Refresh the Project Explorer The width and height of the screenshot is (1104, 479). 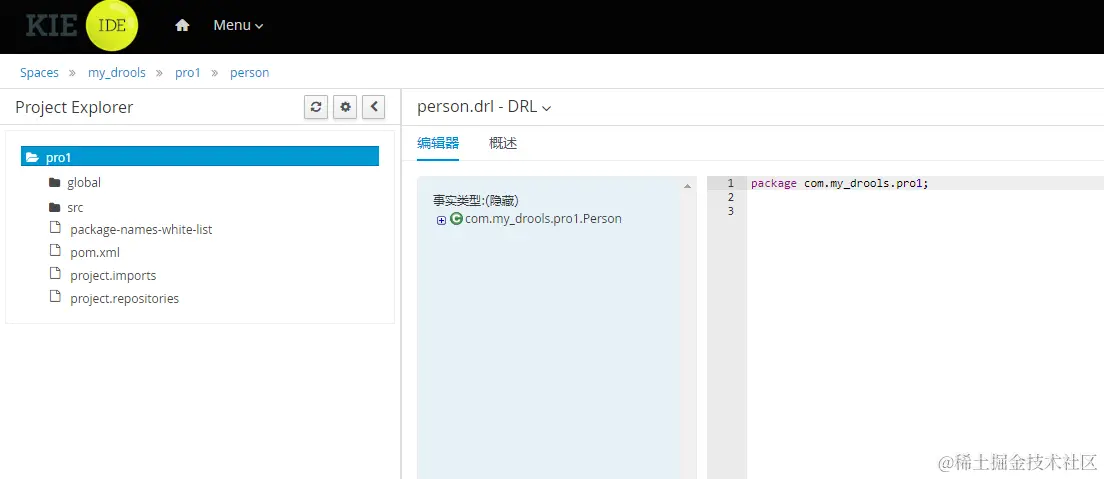click(316, 107)
